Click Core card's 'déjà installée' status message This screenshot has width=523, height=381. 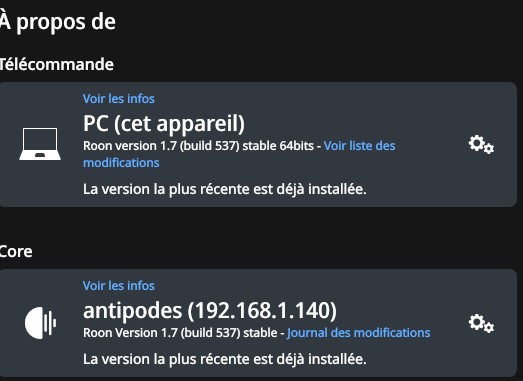click(x=224, y=359)
